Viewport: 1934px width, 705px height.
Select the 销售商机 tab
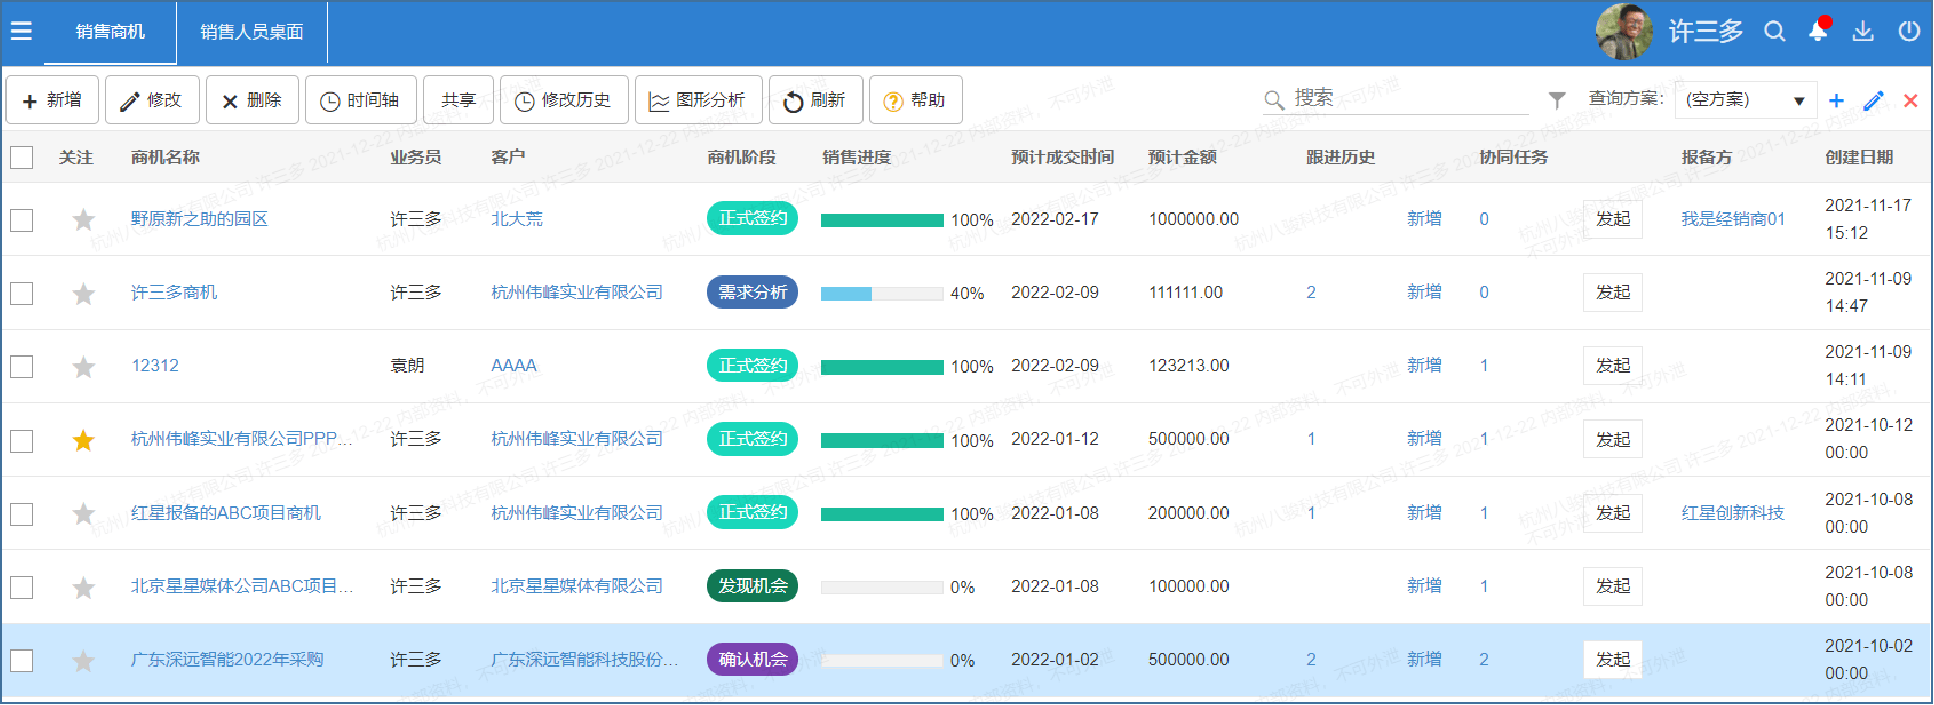[x=110, y=32]
